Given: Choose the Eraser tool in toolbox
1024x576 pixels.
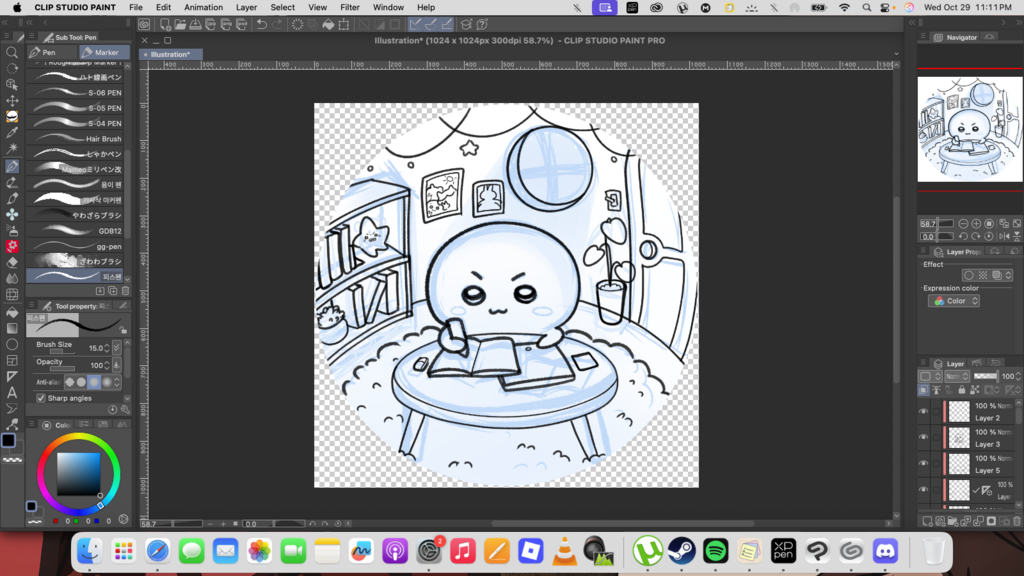Looking at the screenshot, I should point(12,262).
